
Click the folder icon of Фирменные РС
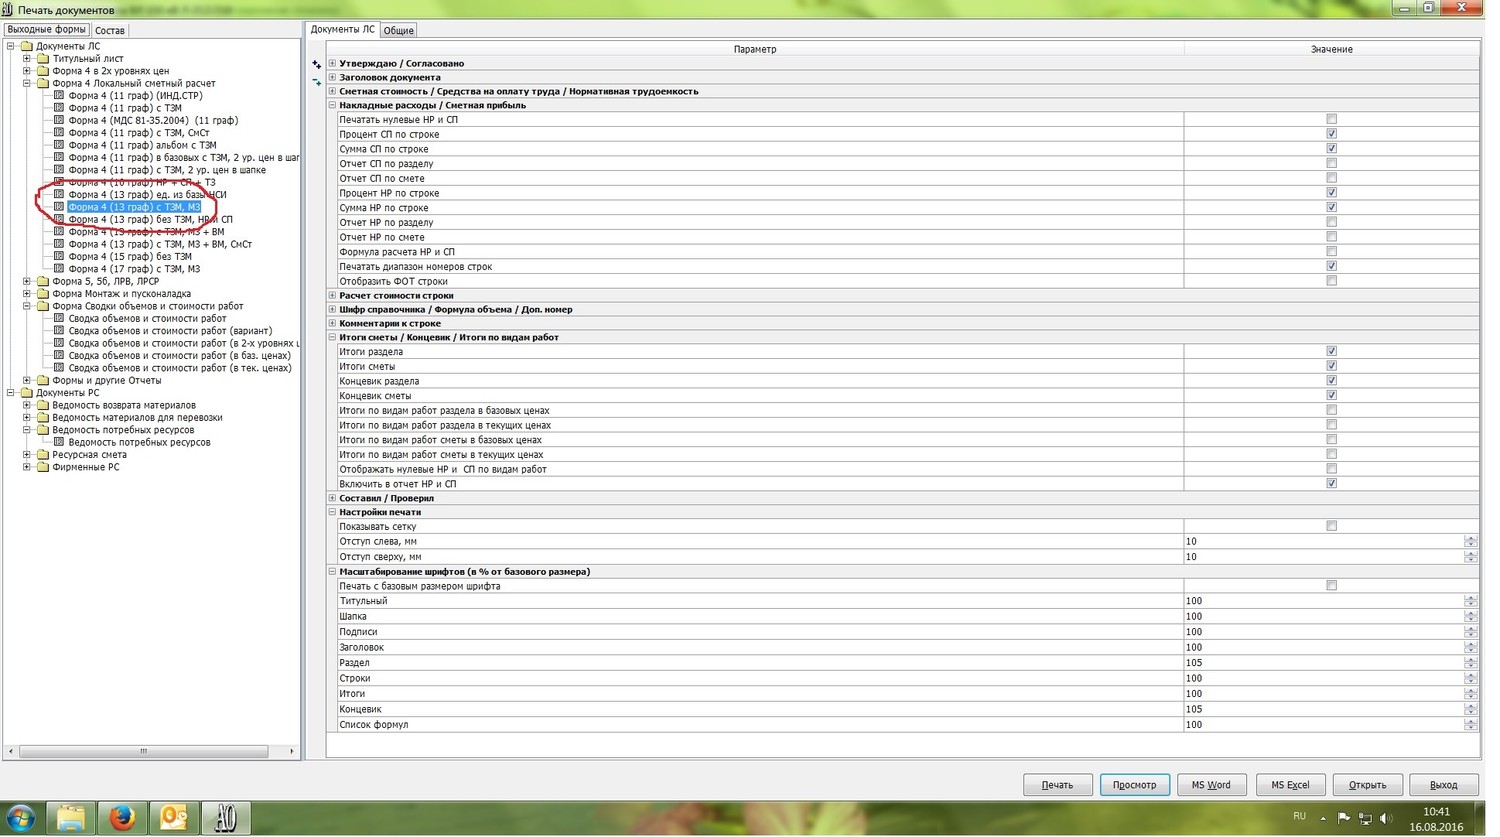43,467
